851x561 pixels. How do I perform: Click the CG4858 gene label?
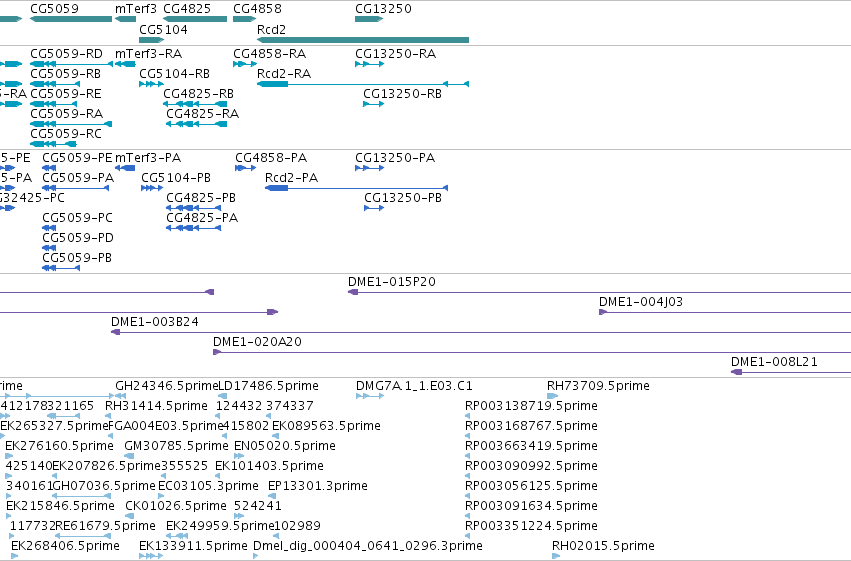point(257,9)
